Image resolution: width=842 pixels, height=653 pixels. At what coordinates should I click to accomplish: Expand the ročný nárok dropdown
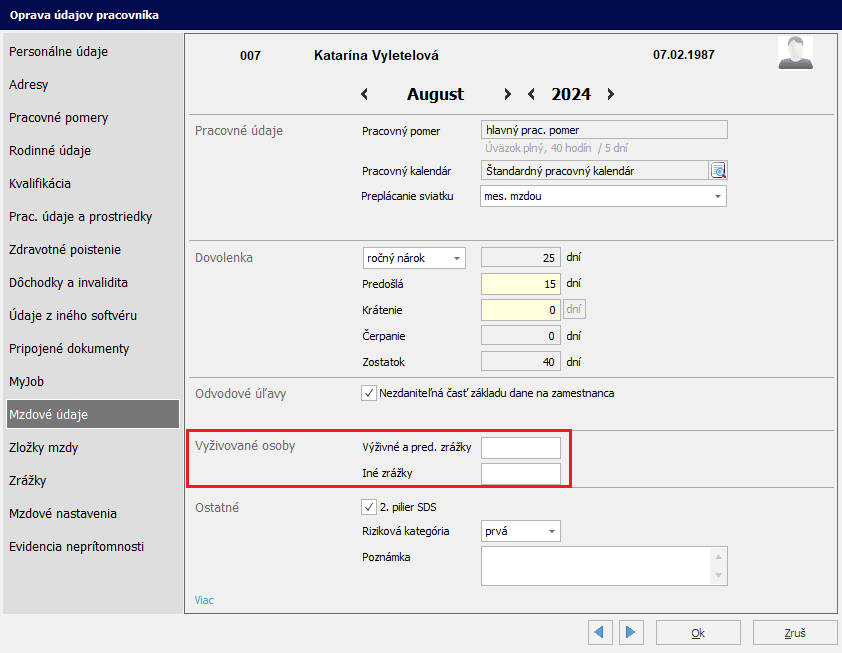pyautogui.click(x=414, y=258)
